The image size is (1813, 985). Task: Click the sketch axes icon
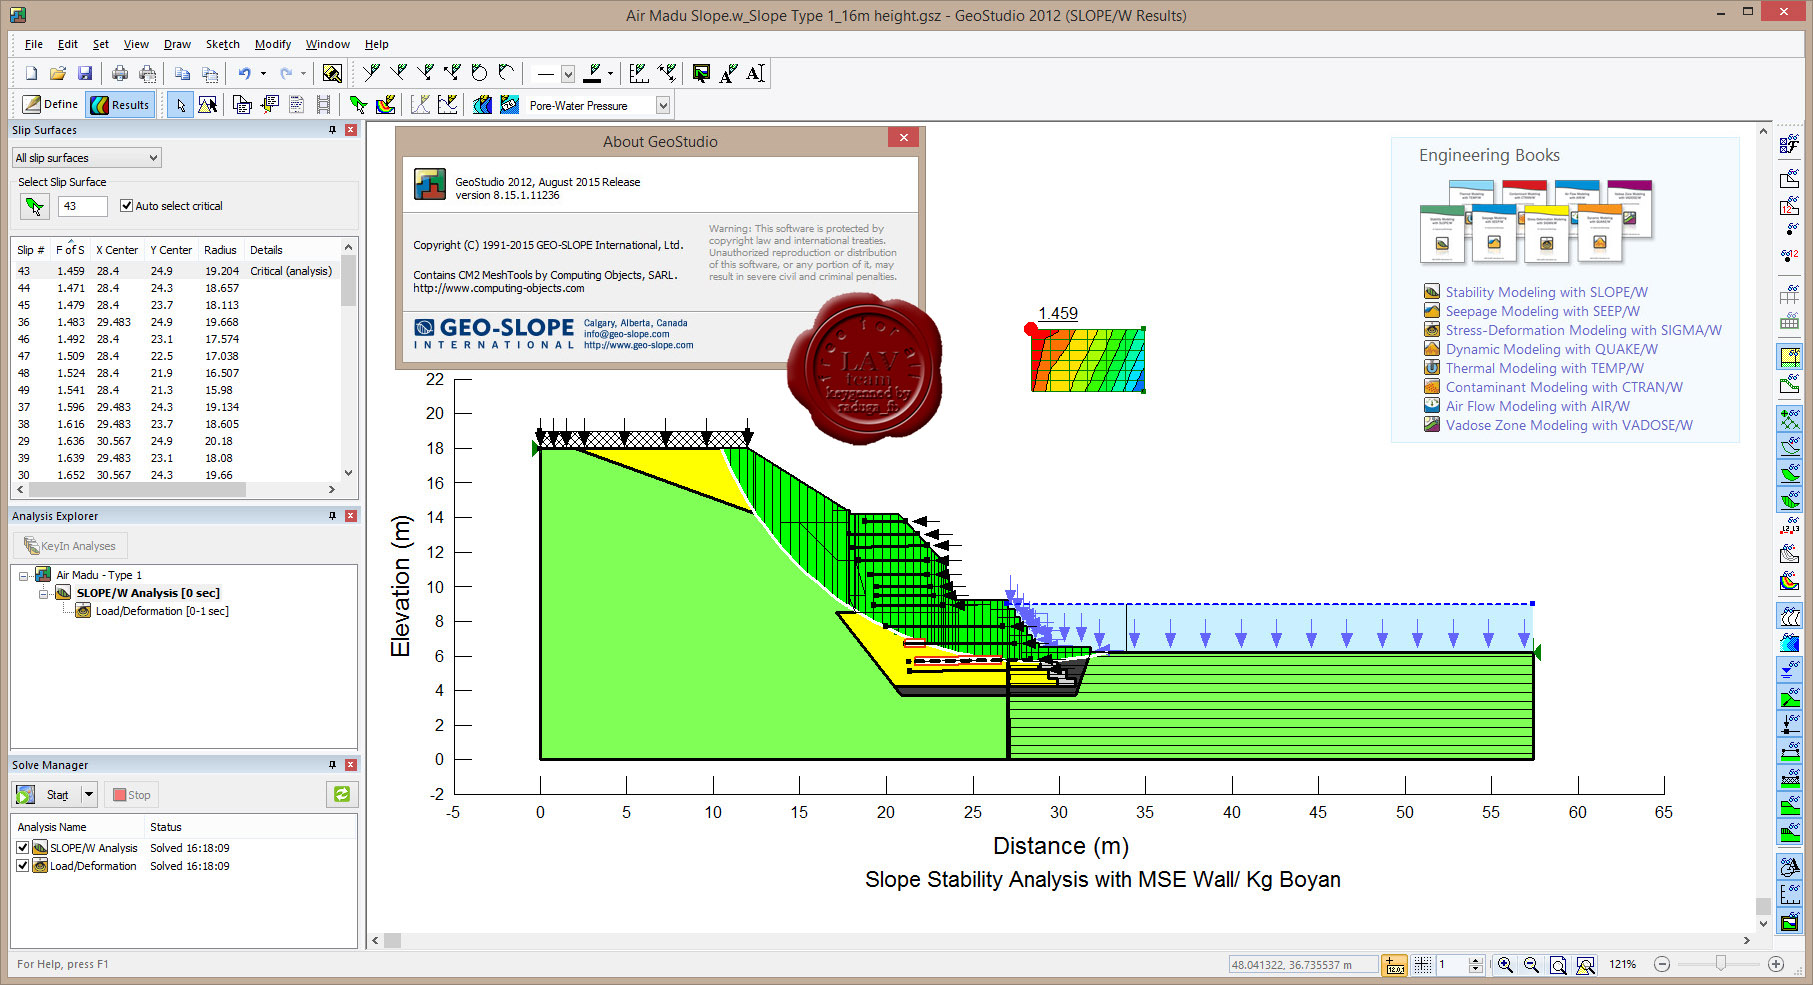639,73
